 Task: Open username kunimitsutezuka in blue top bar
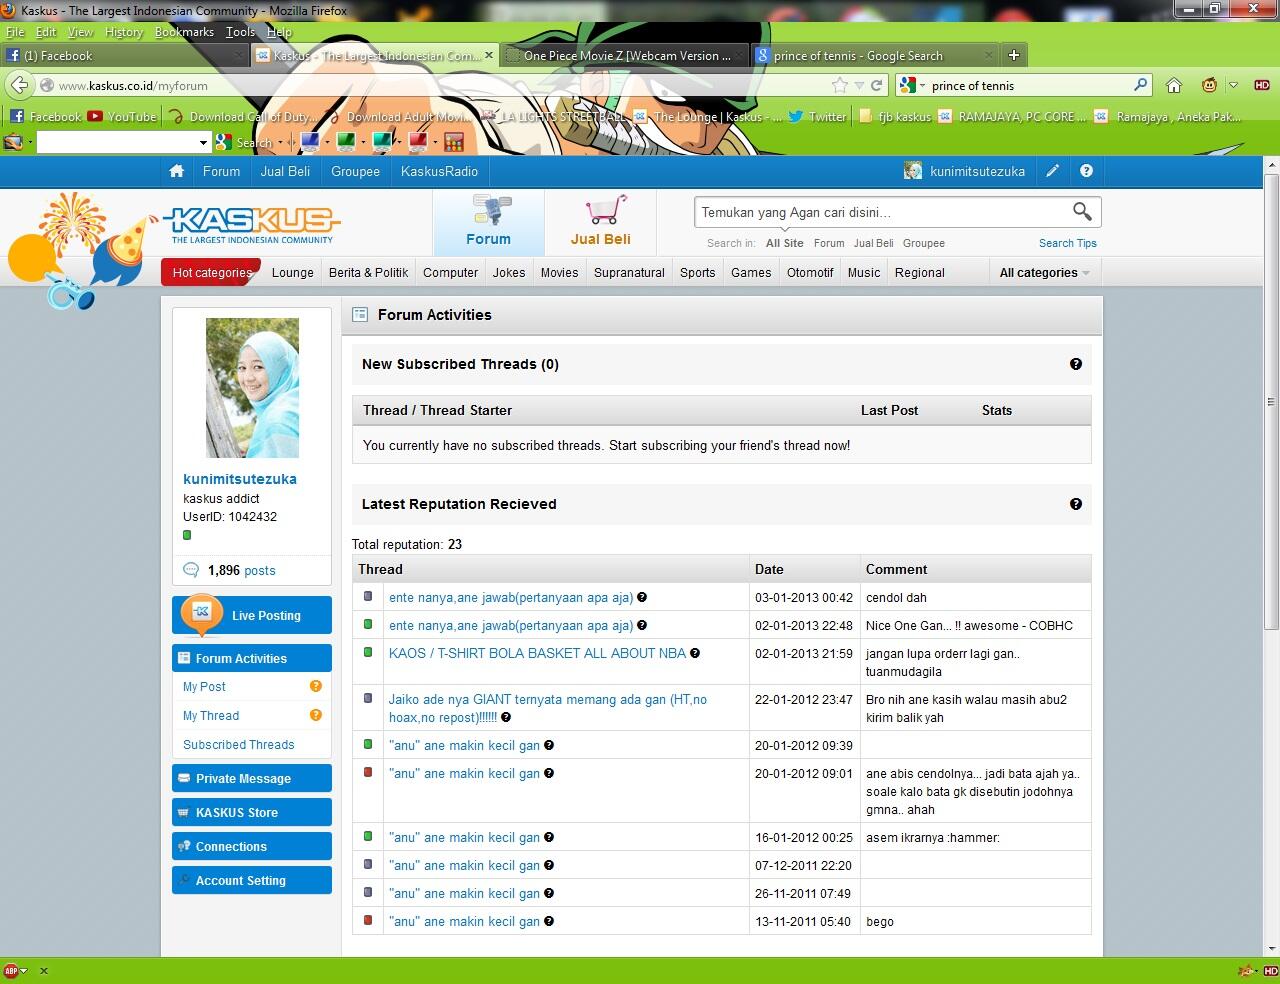[x=977, y=171]
